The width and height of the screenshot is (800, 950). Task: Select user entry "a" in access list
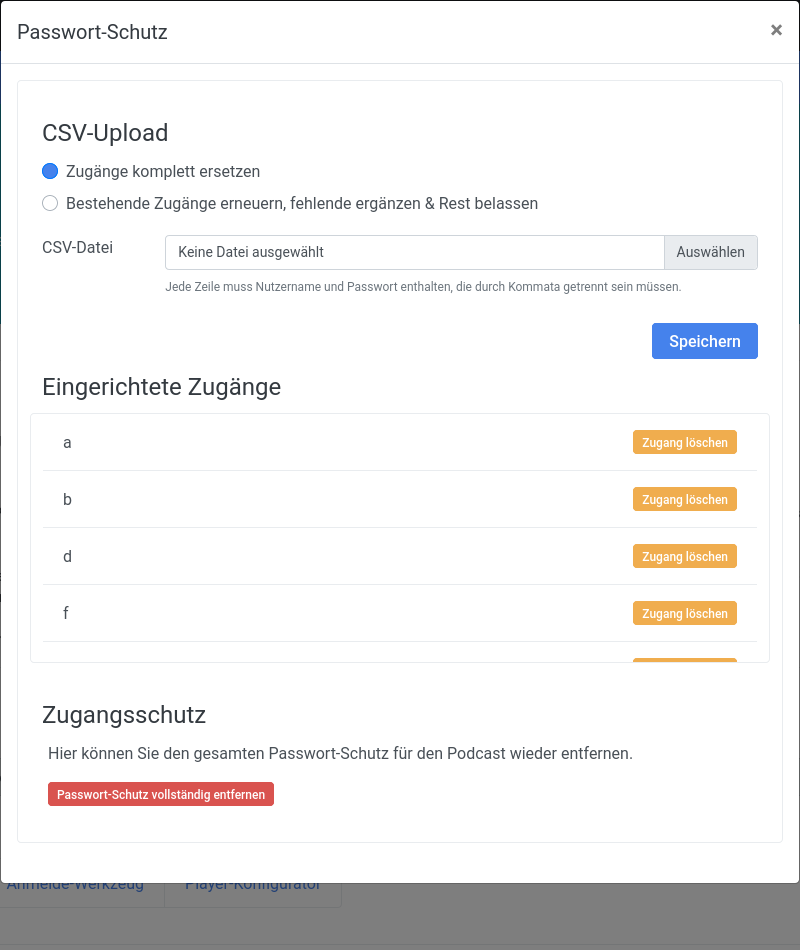67,442
